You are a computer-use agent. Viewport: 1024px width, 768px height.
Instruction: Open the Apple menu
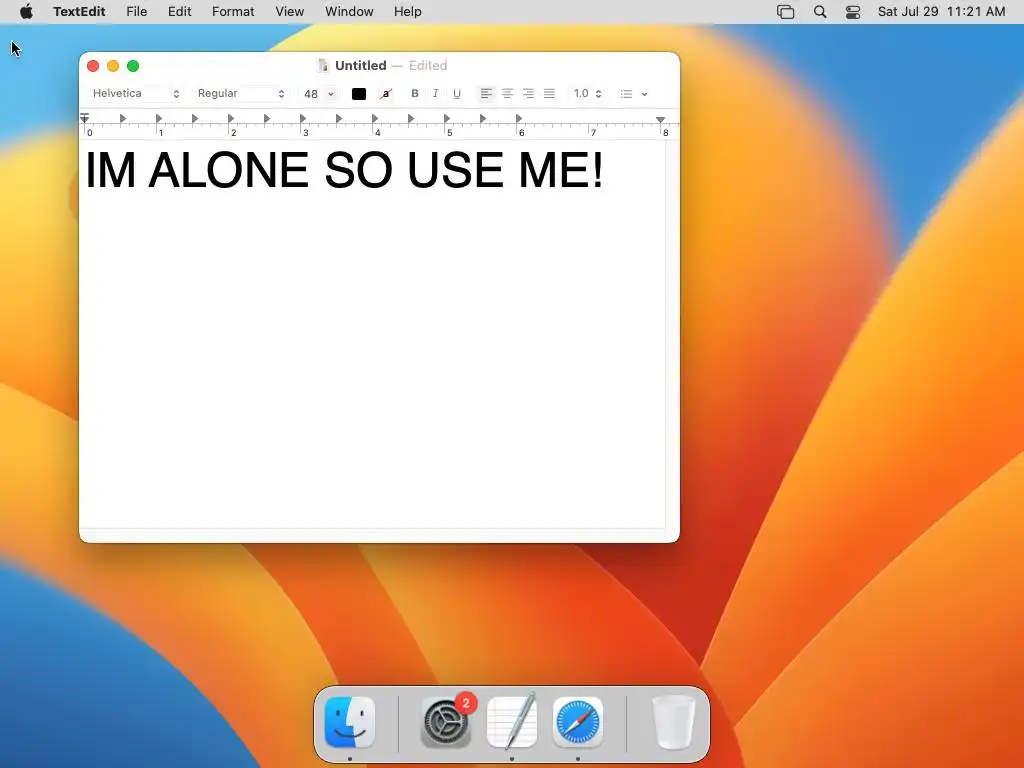(x=26, y=12)
